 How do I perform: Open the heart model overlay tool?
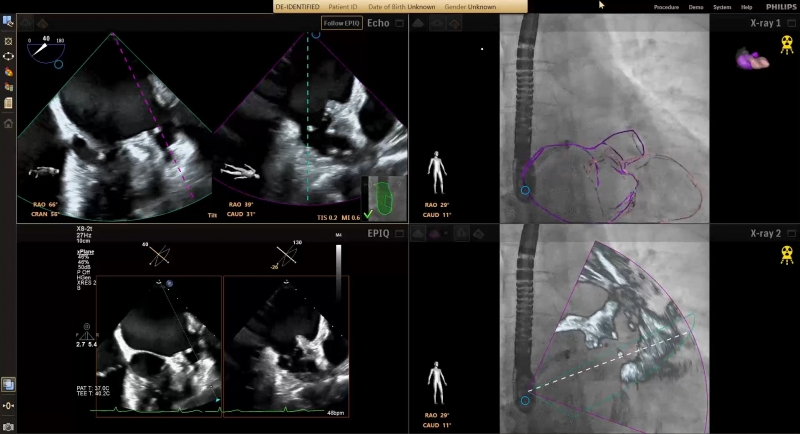8,72
